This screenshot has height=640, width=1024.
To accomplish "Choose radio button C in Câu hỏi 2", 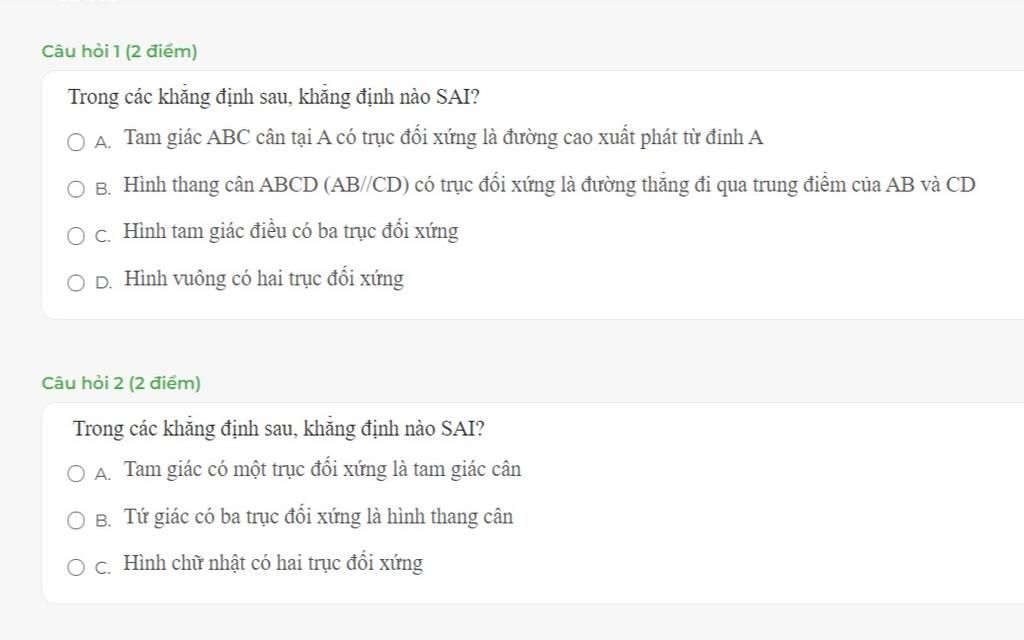I will (x=76, y=568).
